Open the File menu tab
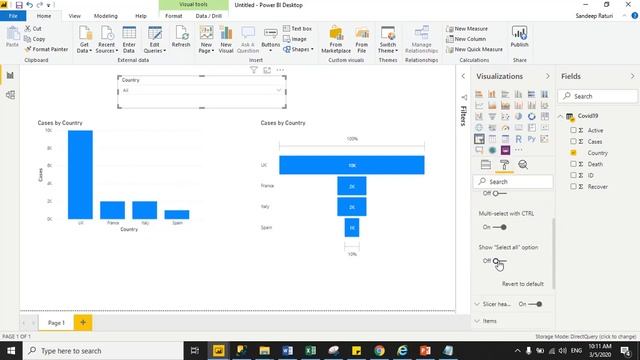Screen dimensions: 640x360 [x=13, y=16]
